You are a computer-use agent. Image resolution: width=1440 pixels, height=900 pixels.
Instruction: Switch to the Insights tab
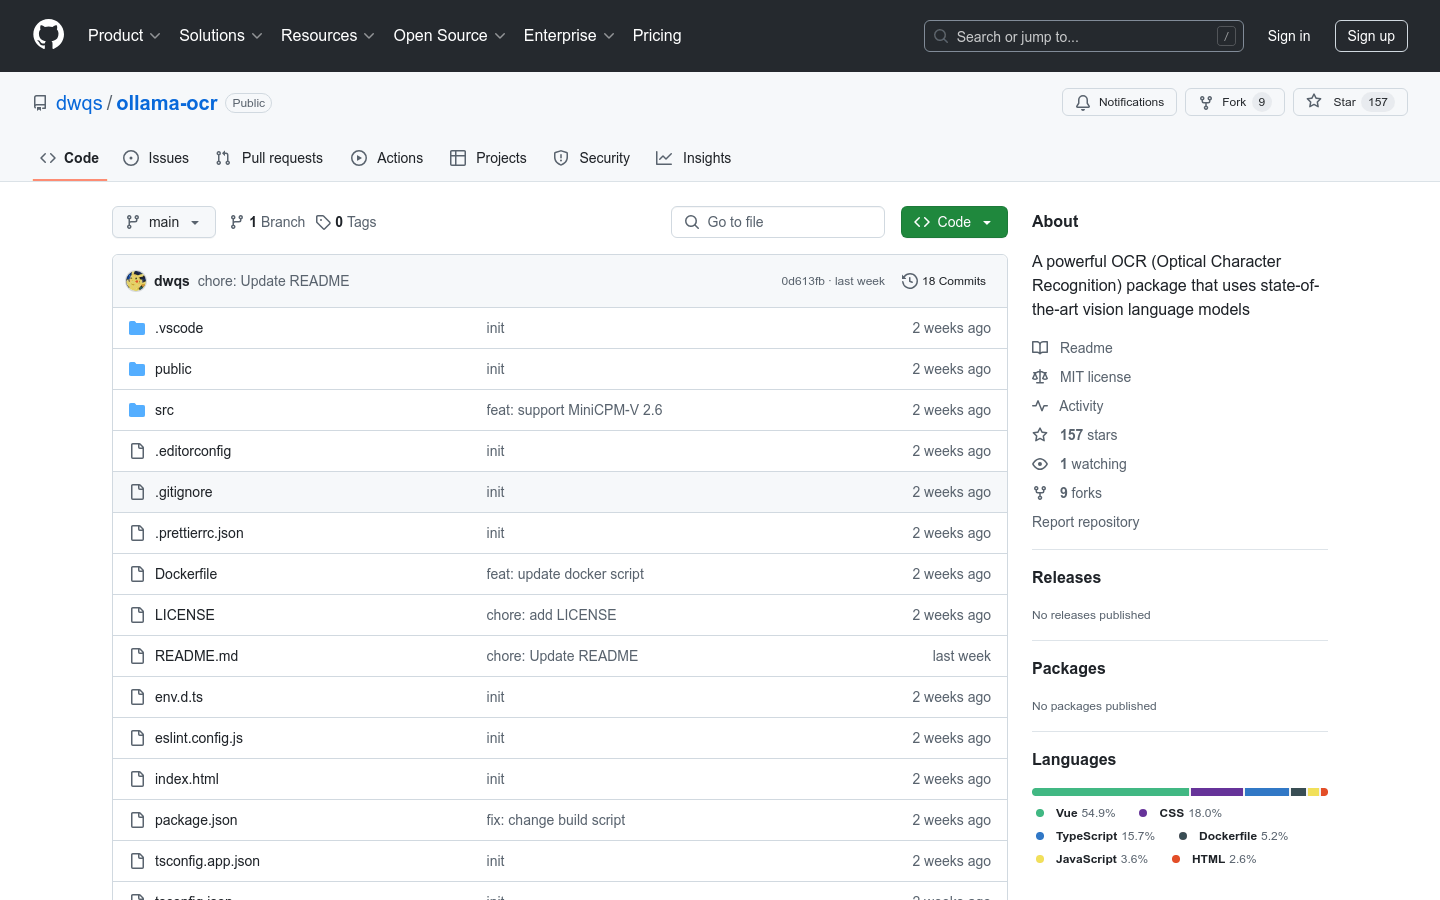[693, 158]
